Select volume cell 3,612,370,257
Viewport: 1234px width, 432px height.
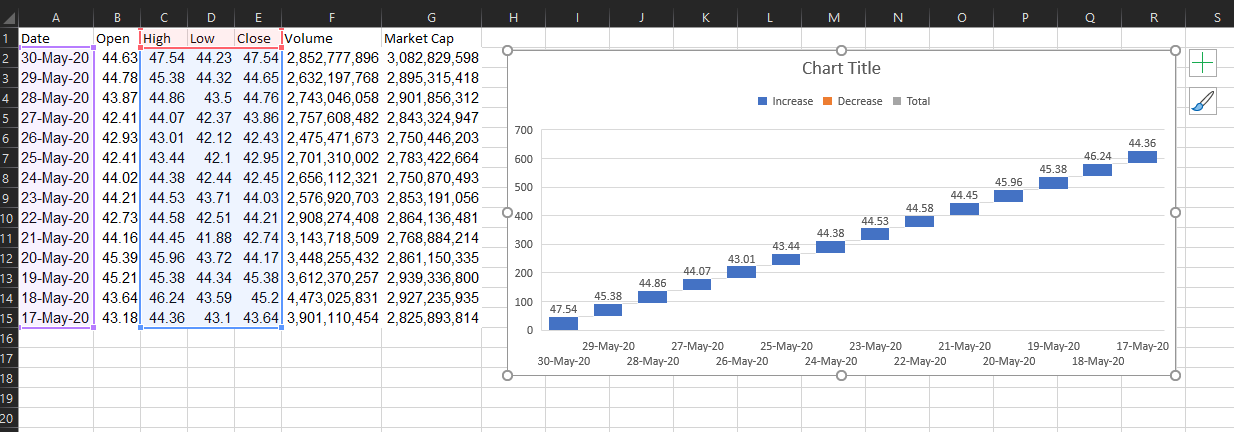click(331, 278)
